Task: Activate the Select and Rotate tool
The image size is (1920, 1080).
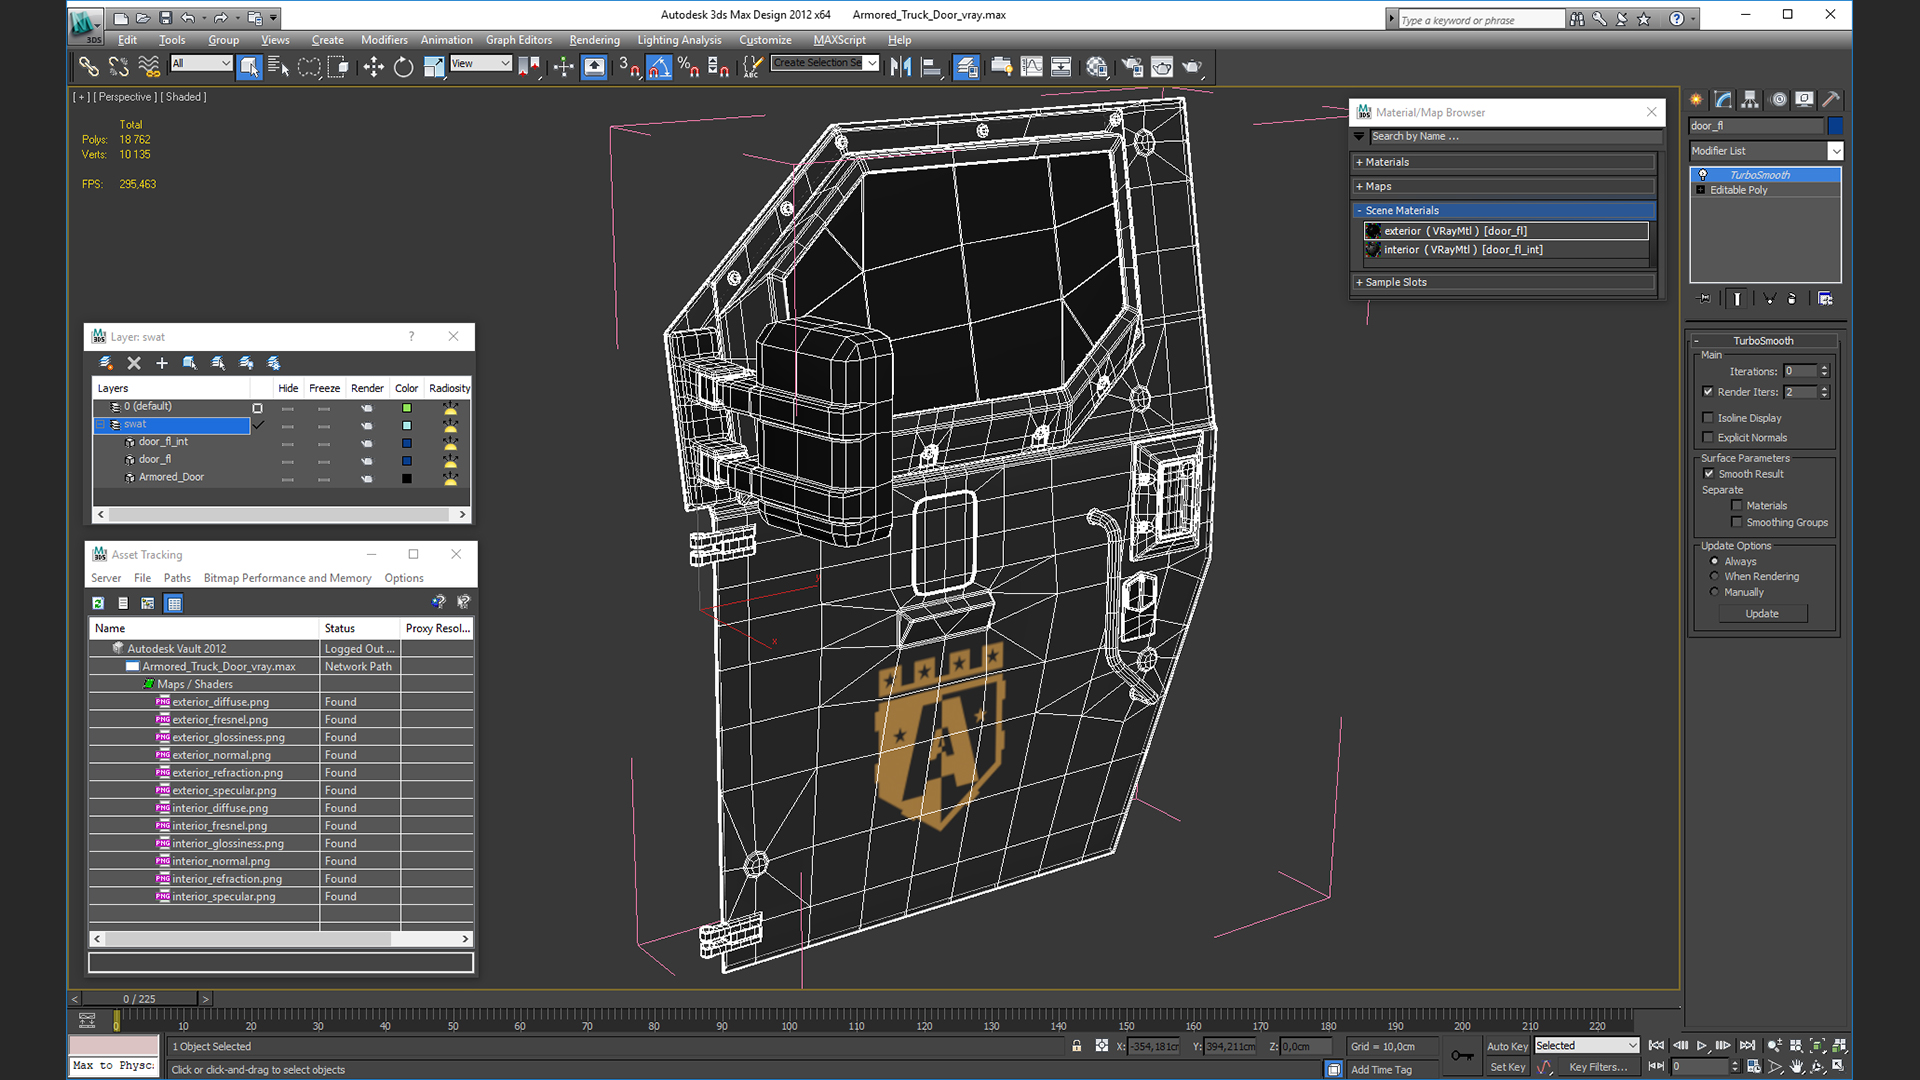Action: [x=403, y=67]
